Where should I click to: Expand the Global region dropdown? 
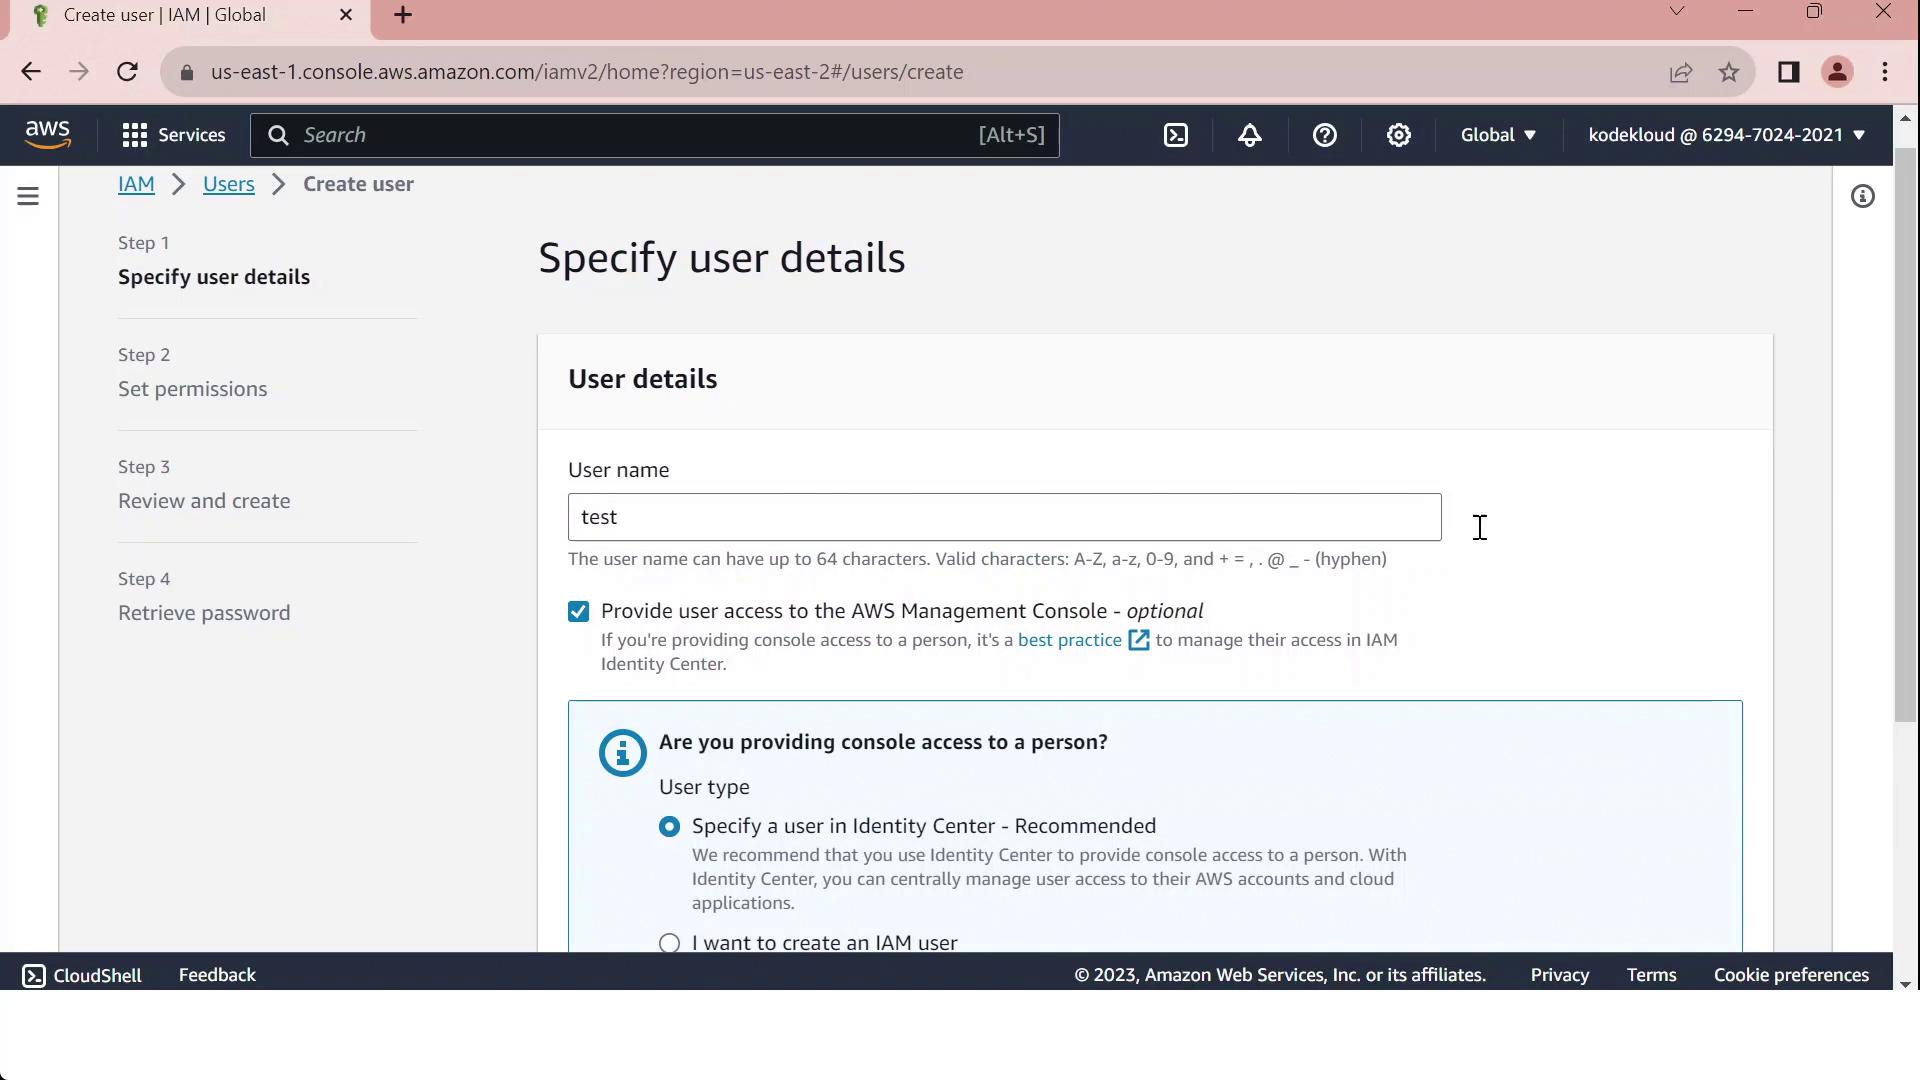click(1497, 135)
